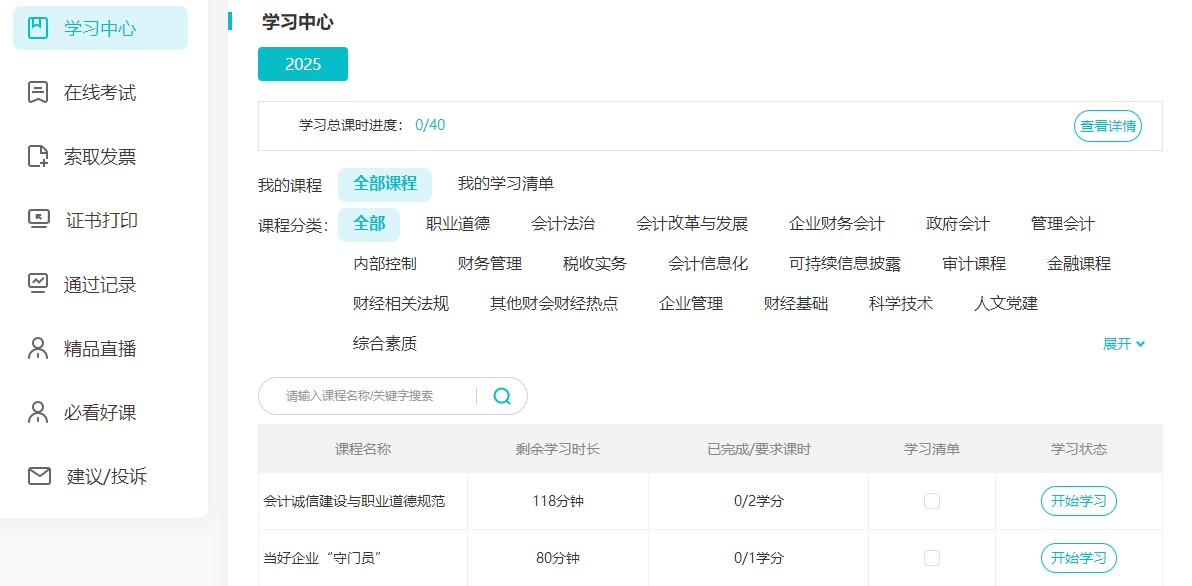Start learning 会计诚信建设与职业道德规范 course
The width and height of the screenshot is (1192, 586).
1079,501
